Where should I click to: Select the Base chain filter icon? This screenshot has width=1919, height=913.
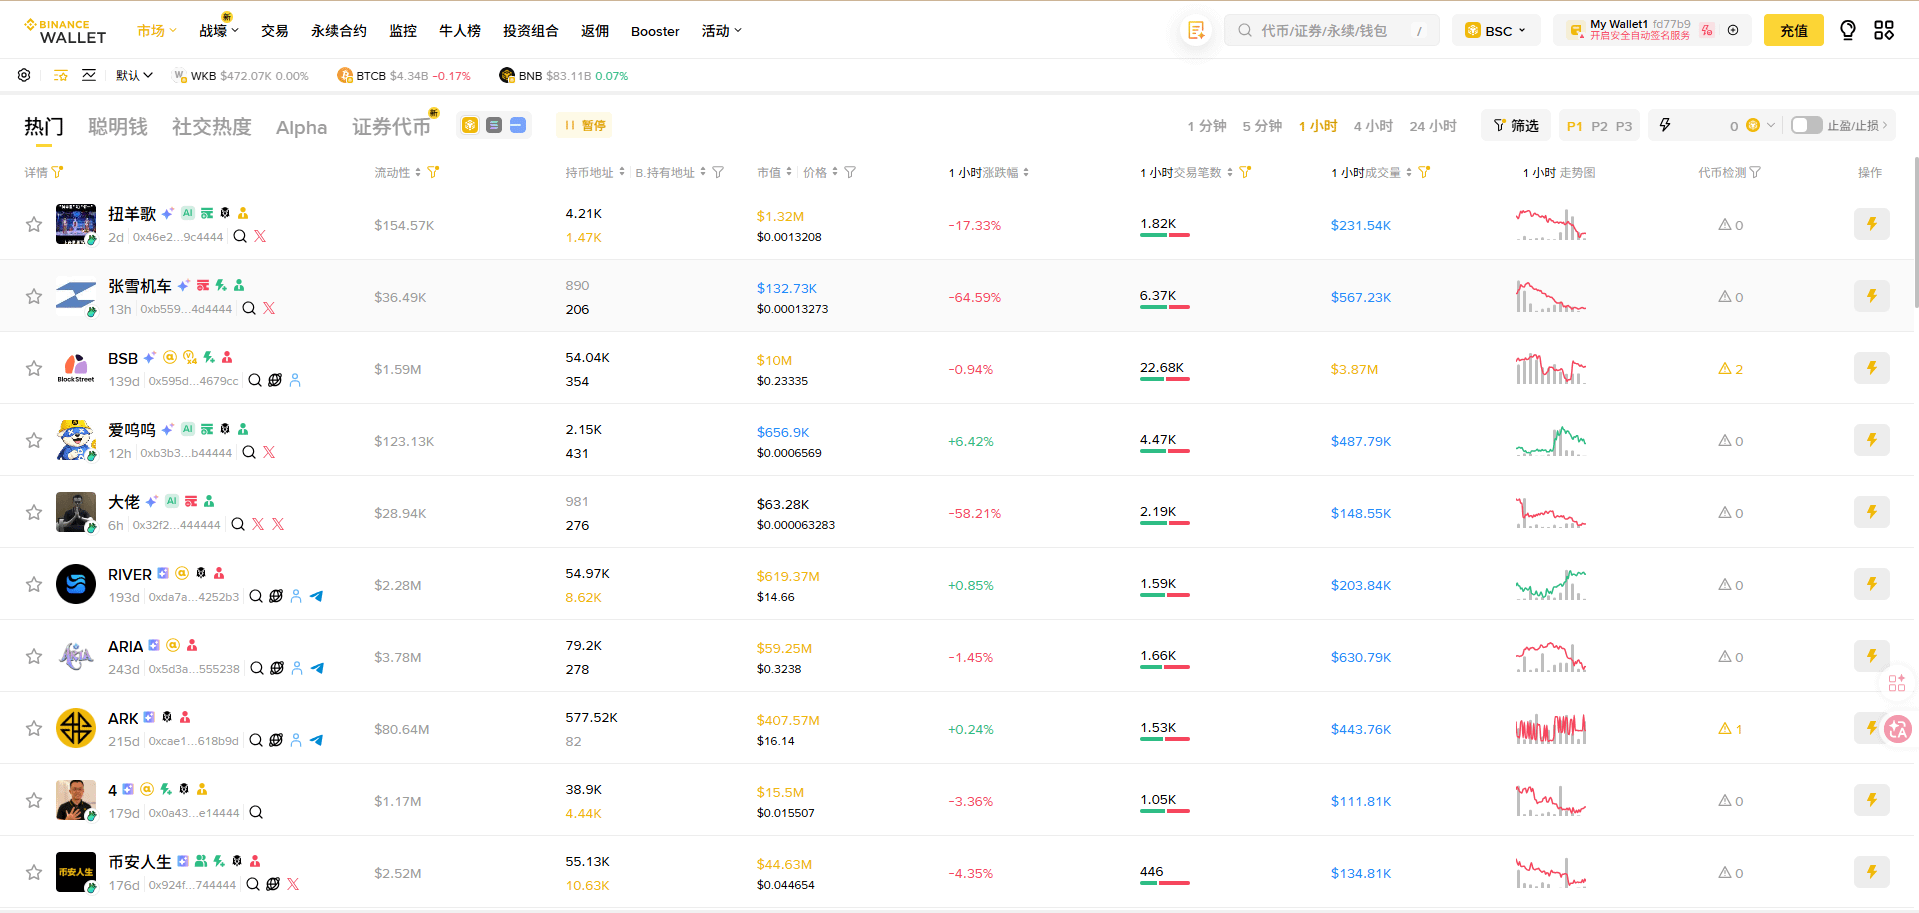[518, 125]
